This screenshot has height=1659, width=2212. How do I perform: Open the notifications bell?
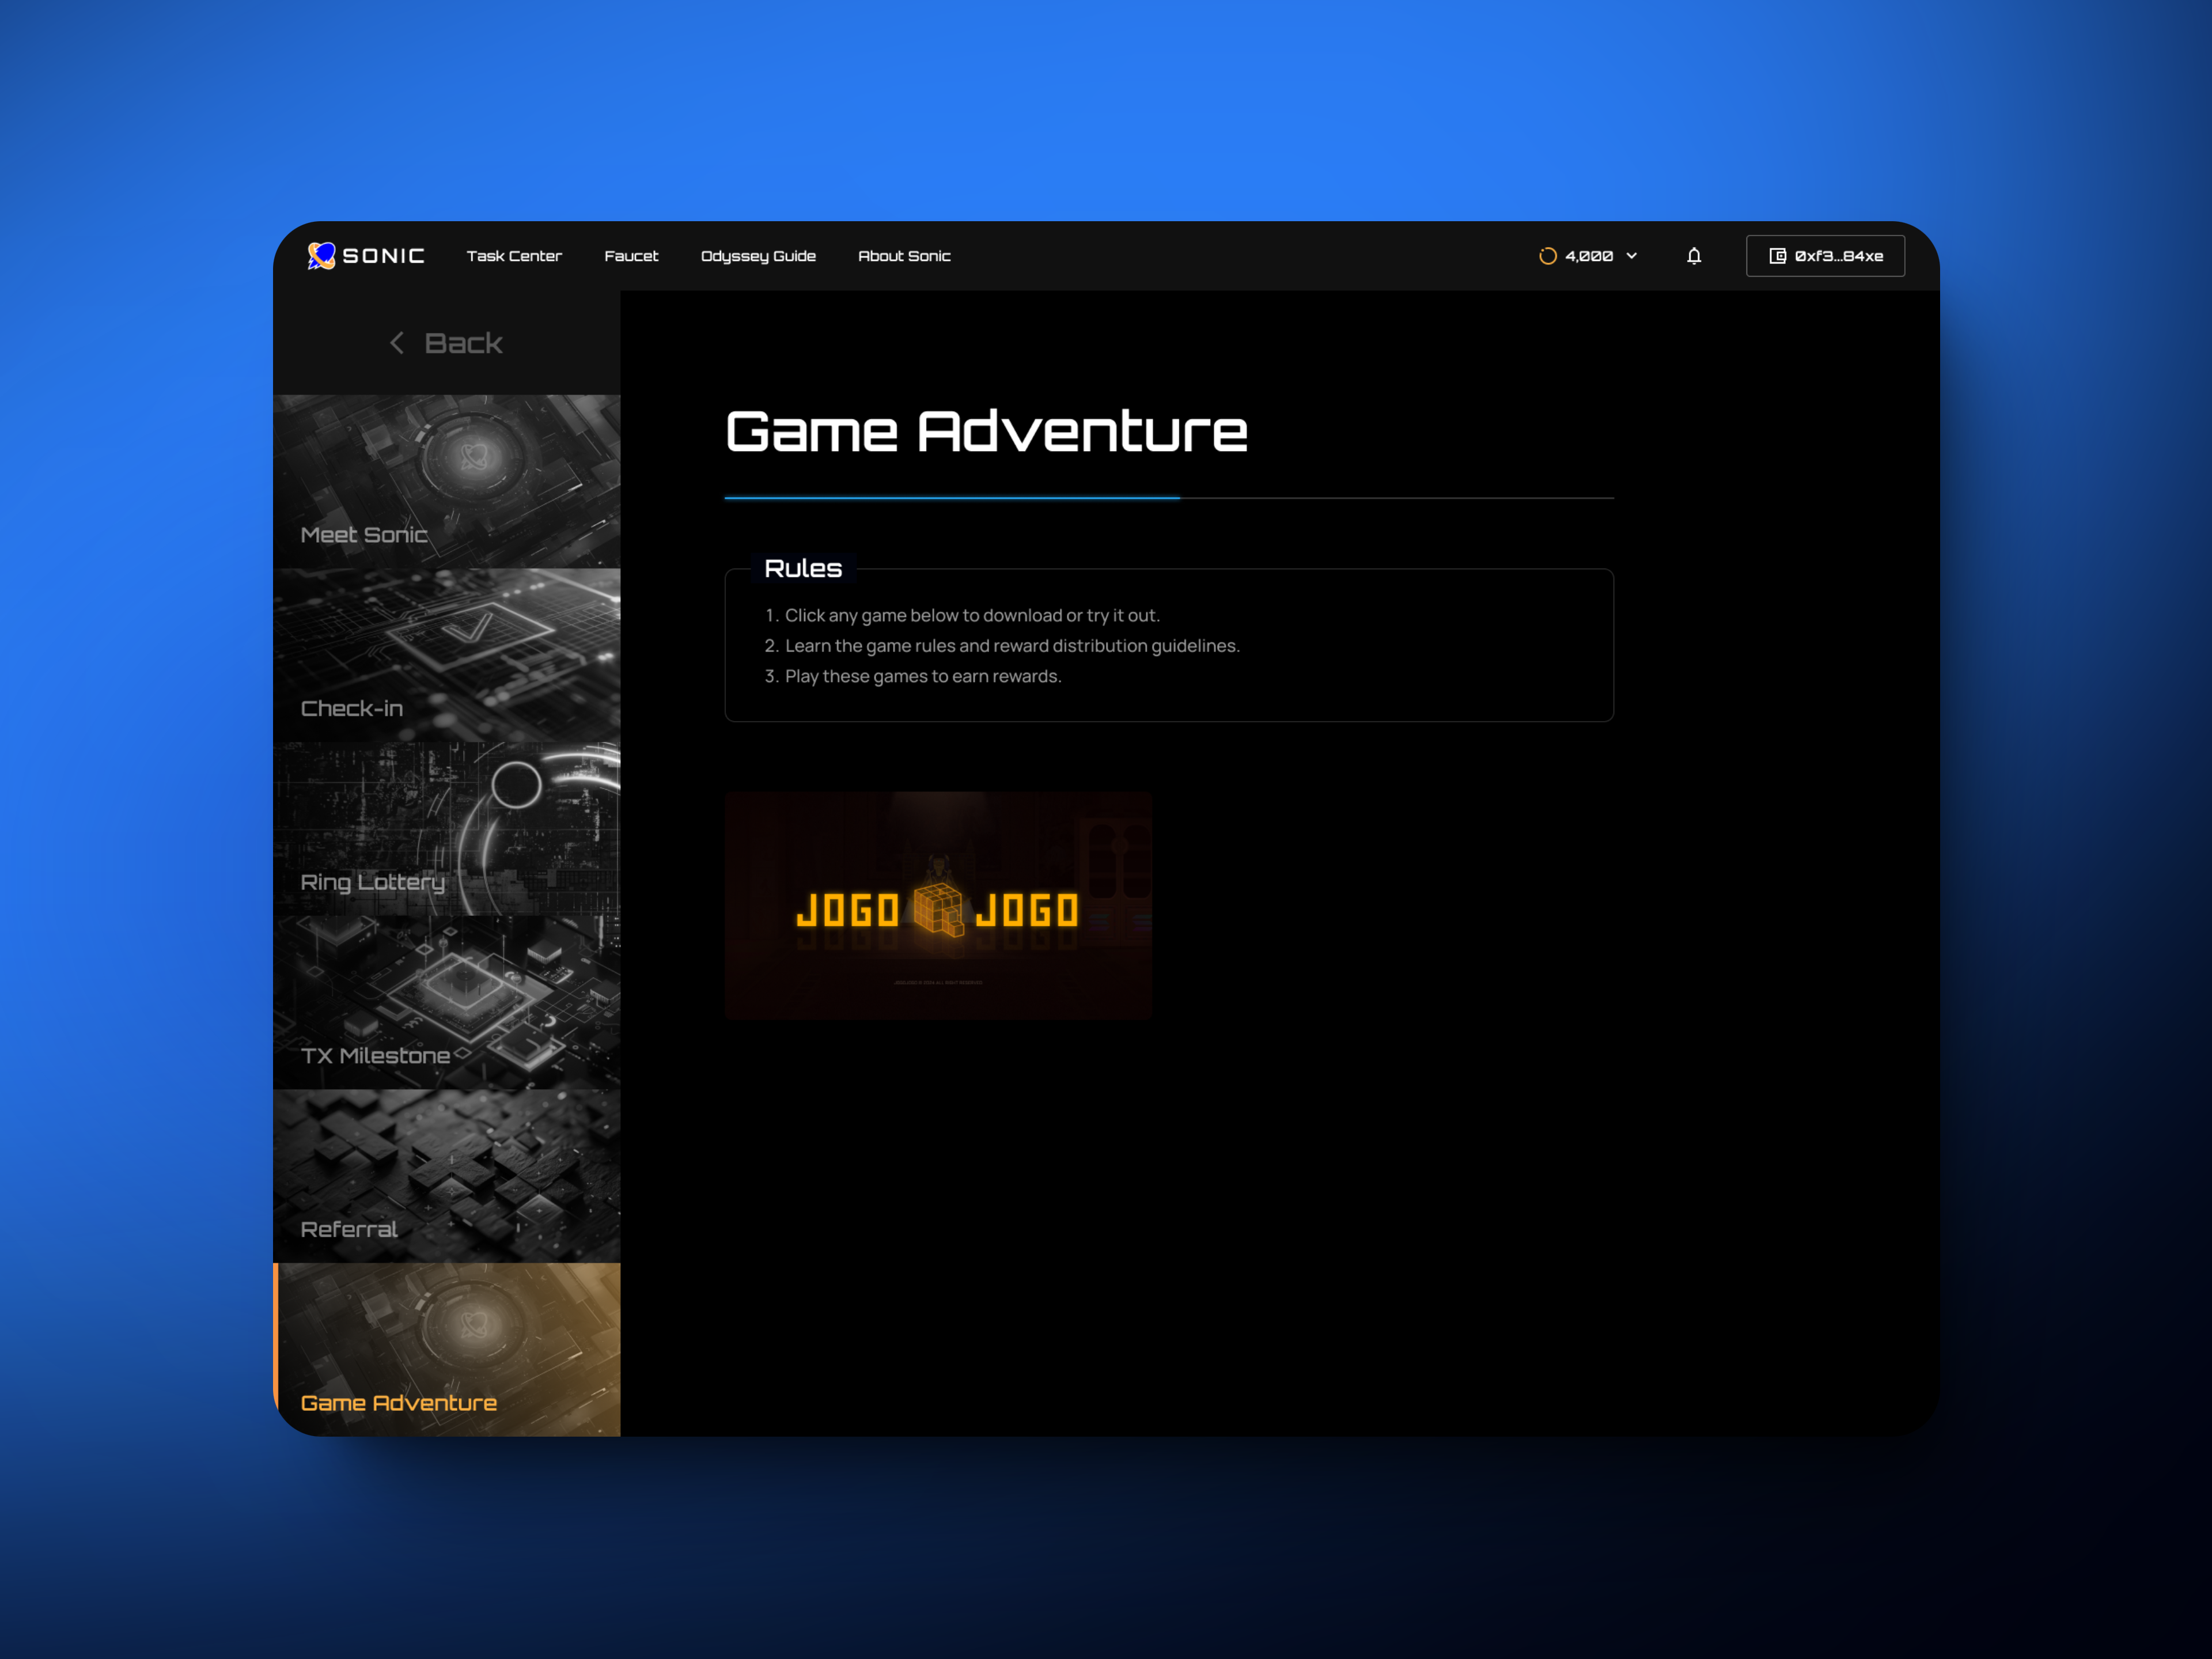(1694, 256)
